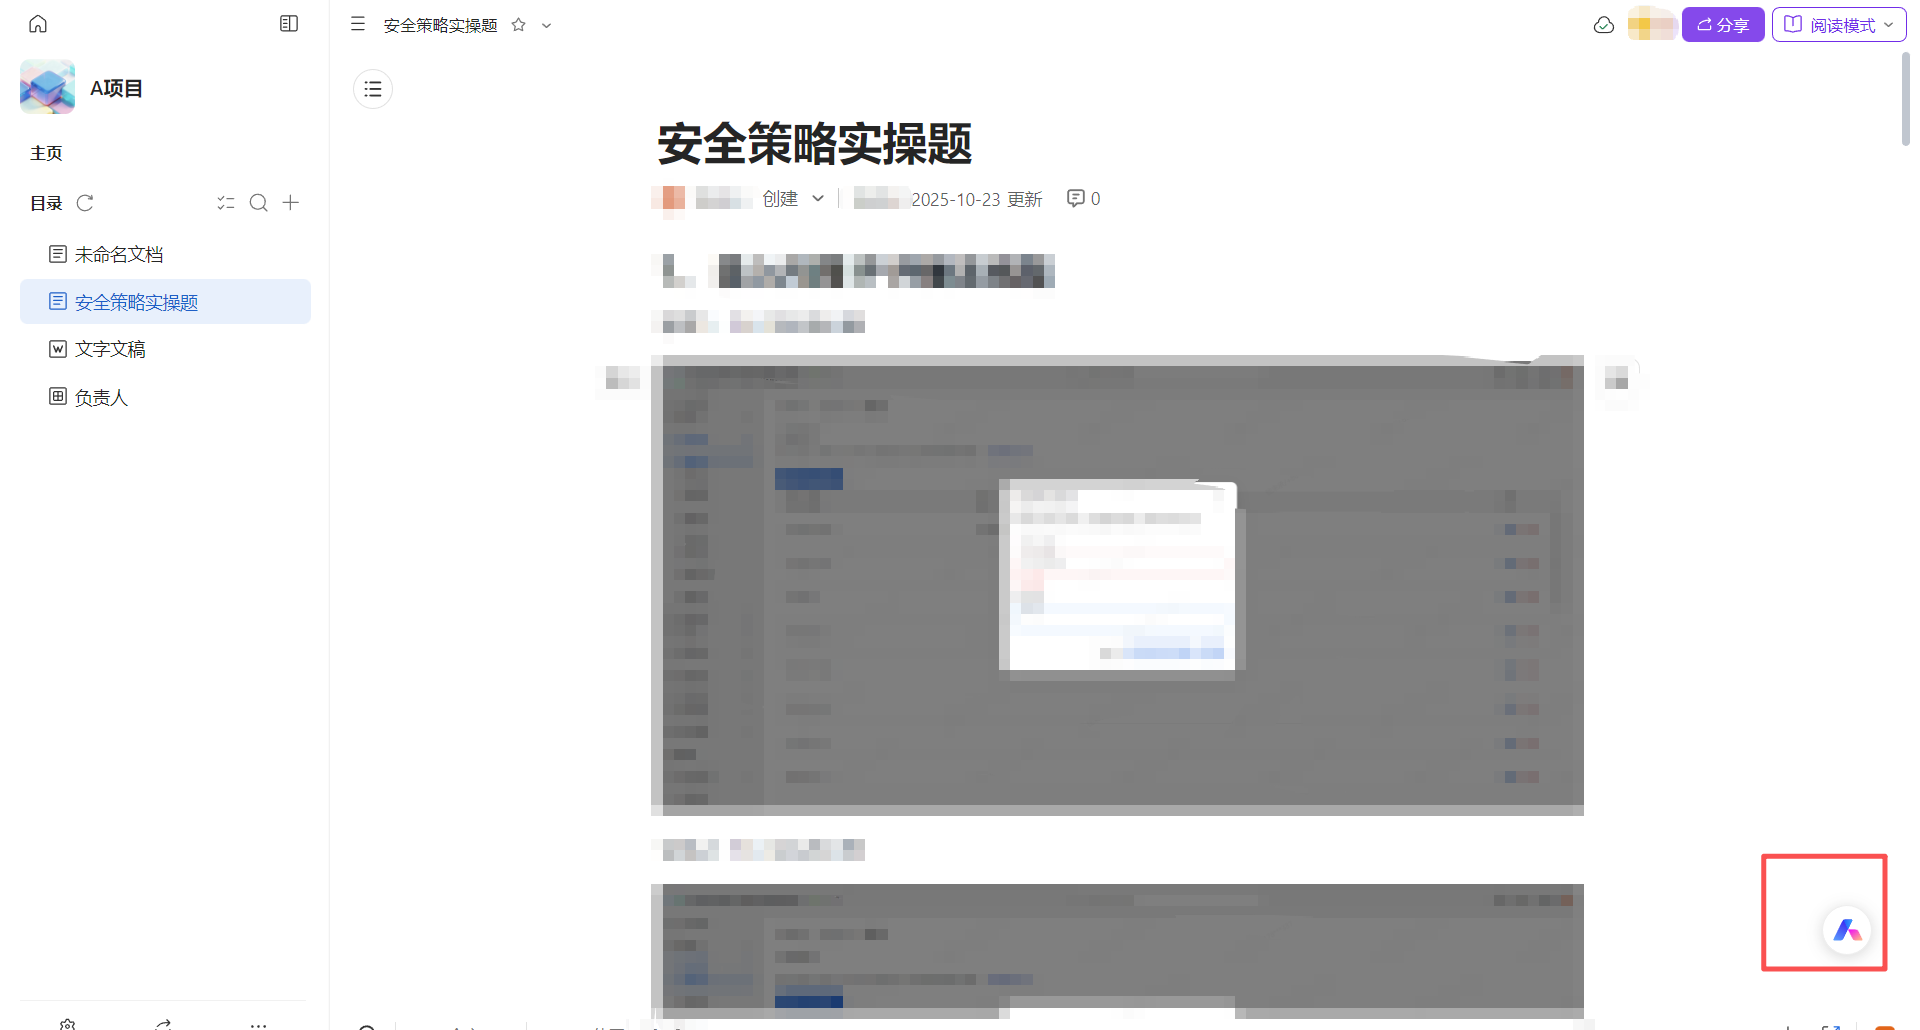Open the 文字文稿 document
1920x1030 pixels.
point(165,349)
